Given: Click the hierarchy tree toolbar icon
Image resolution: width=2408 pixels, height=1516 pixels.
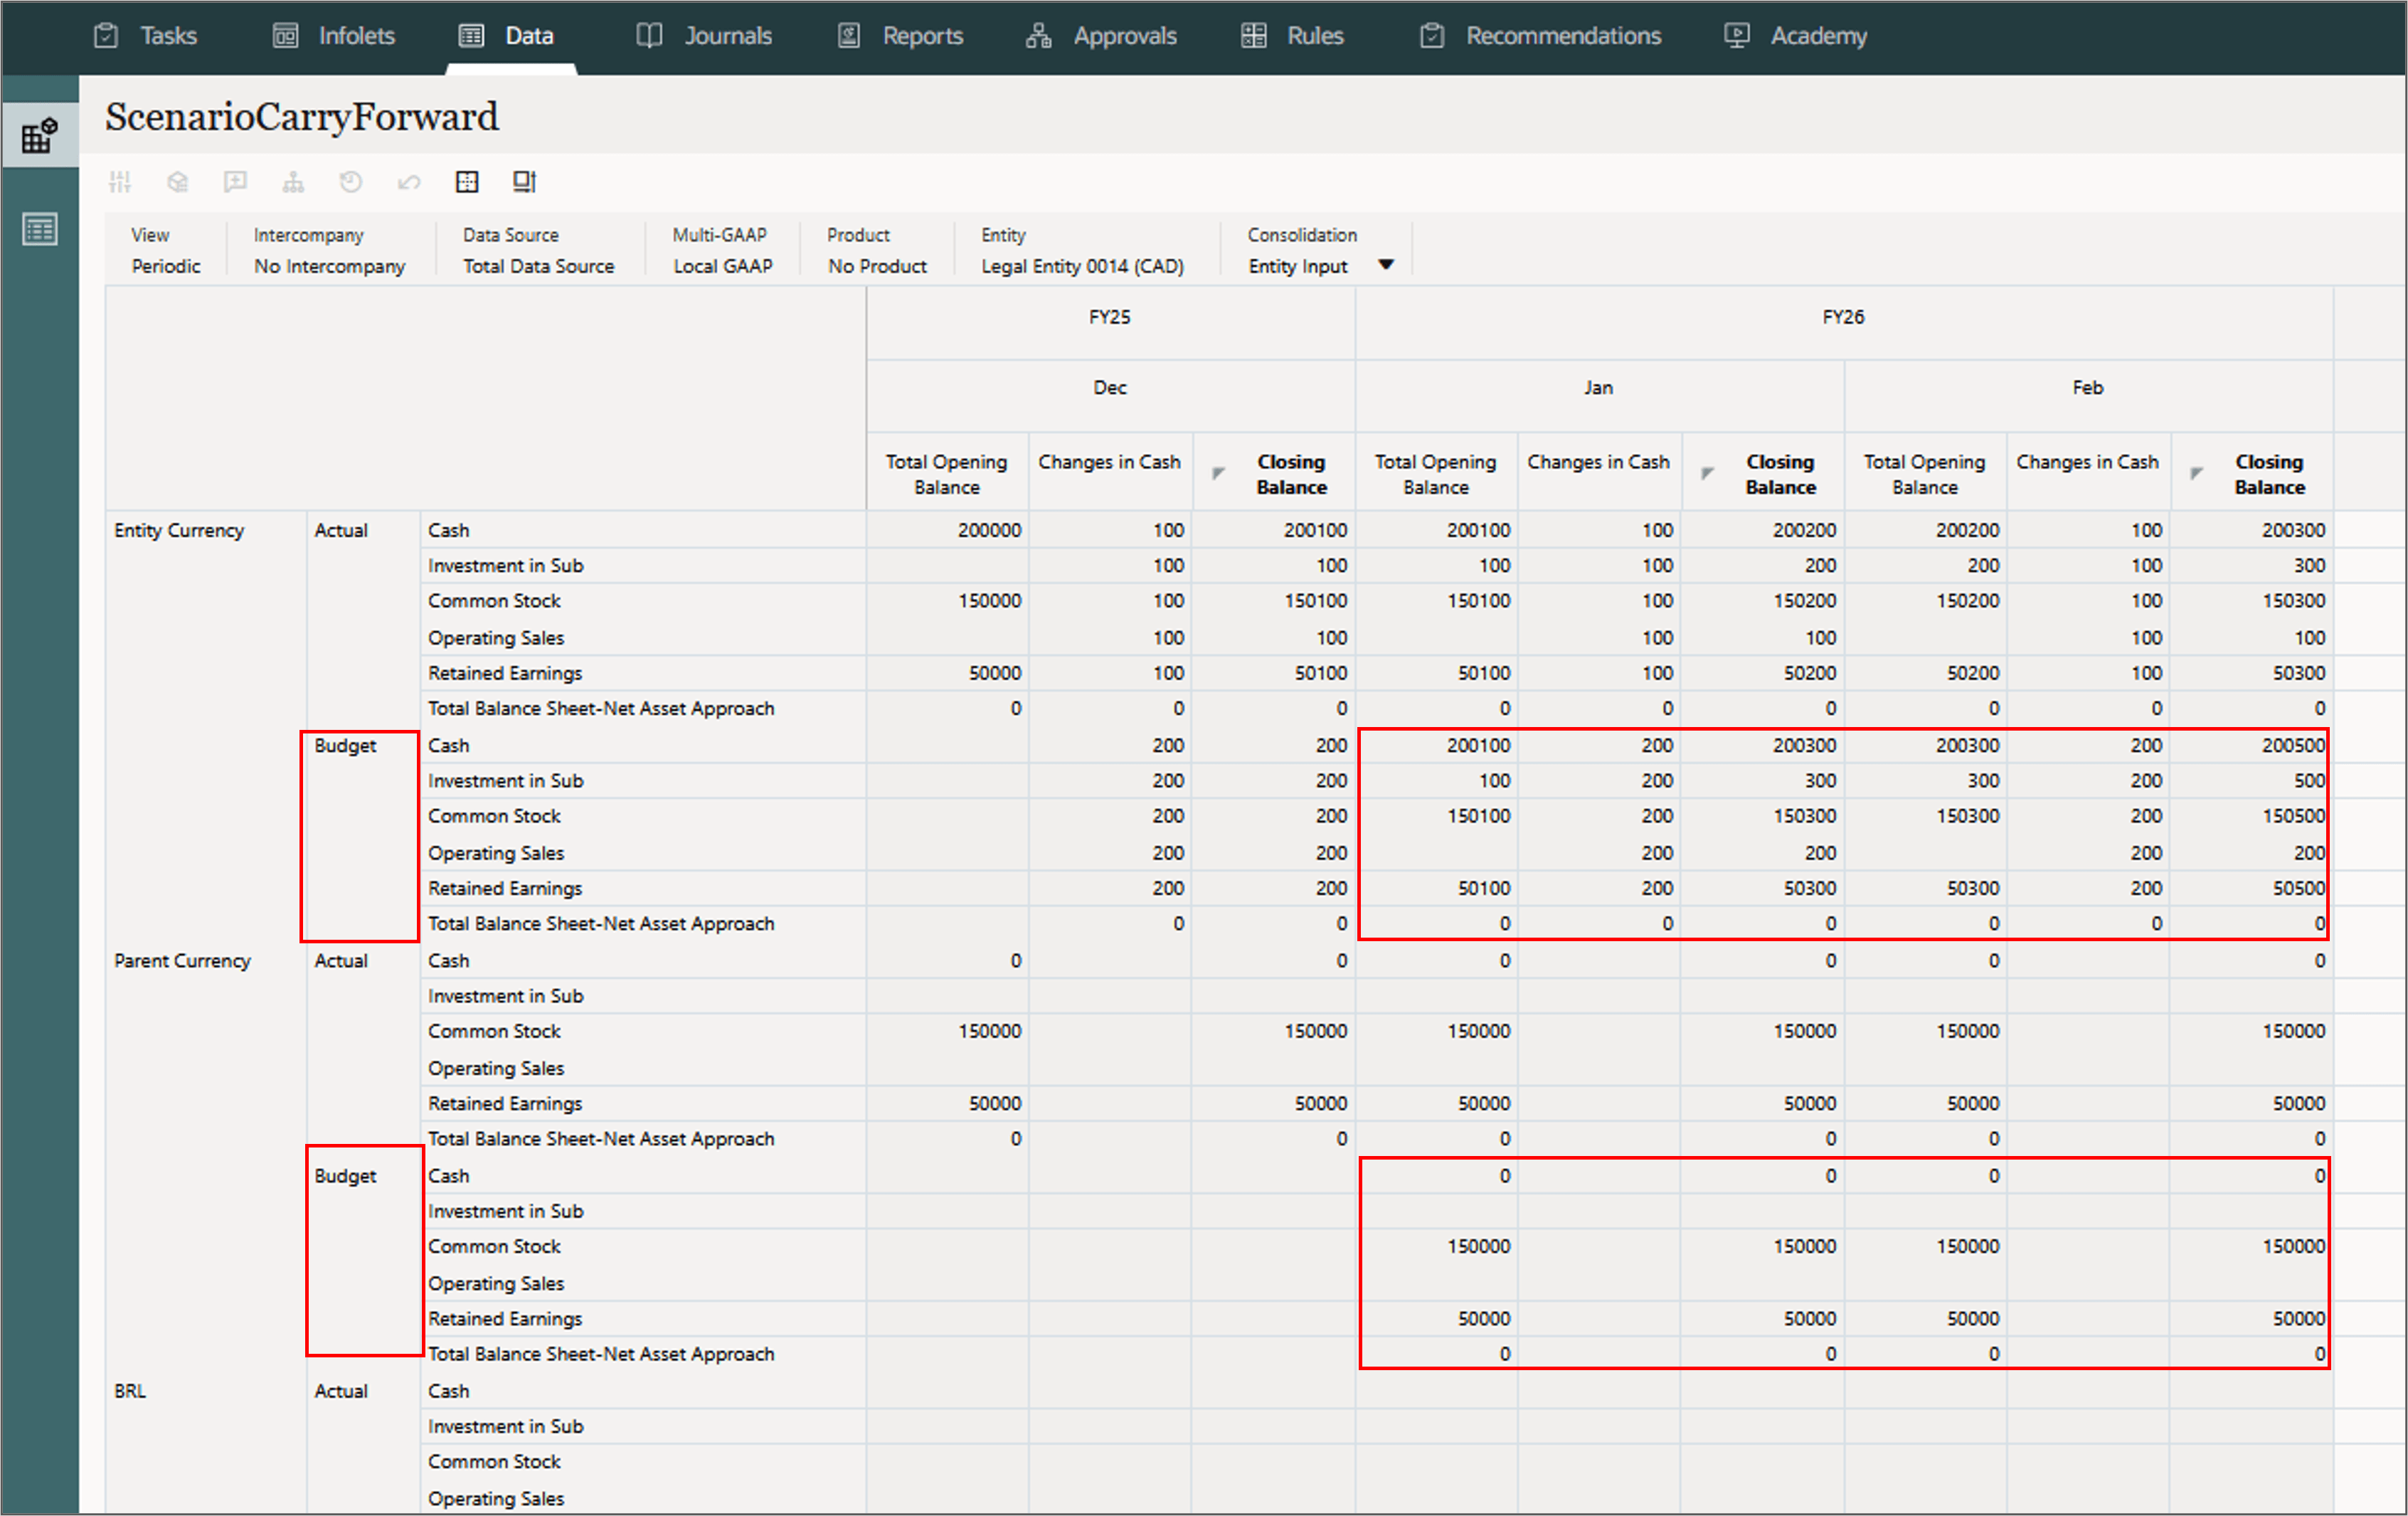Looking at the screenshot, I should coord(293,182).
